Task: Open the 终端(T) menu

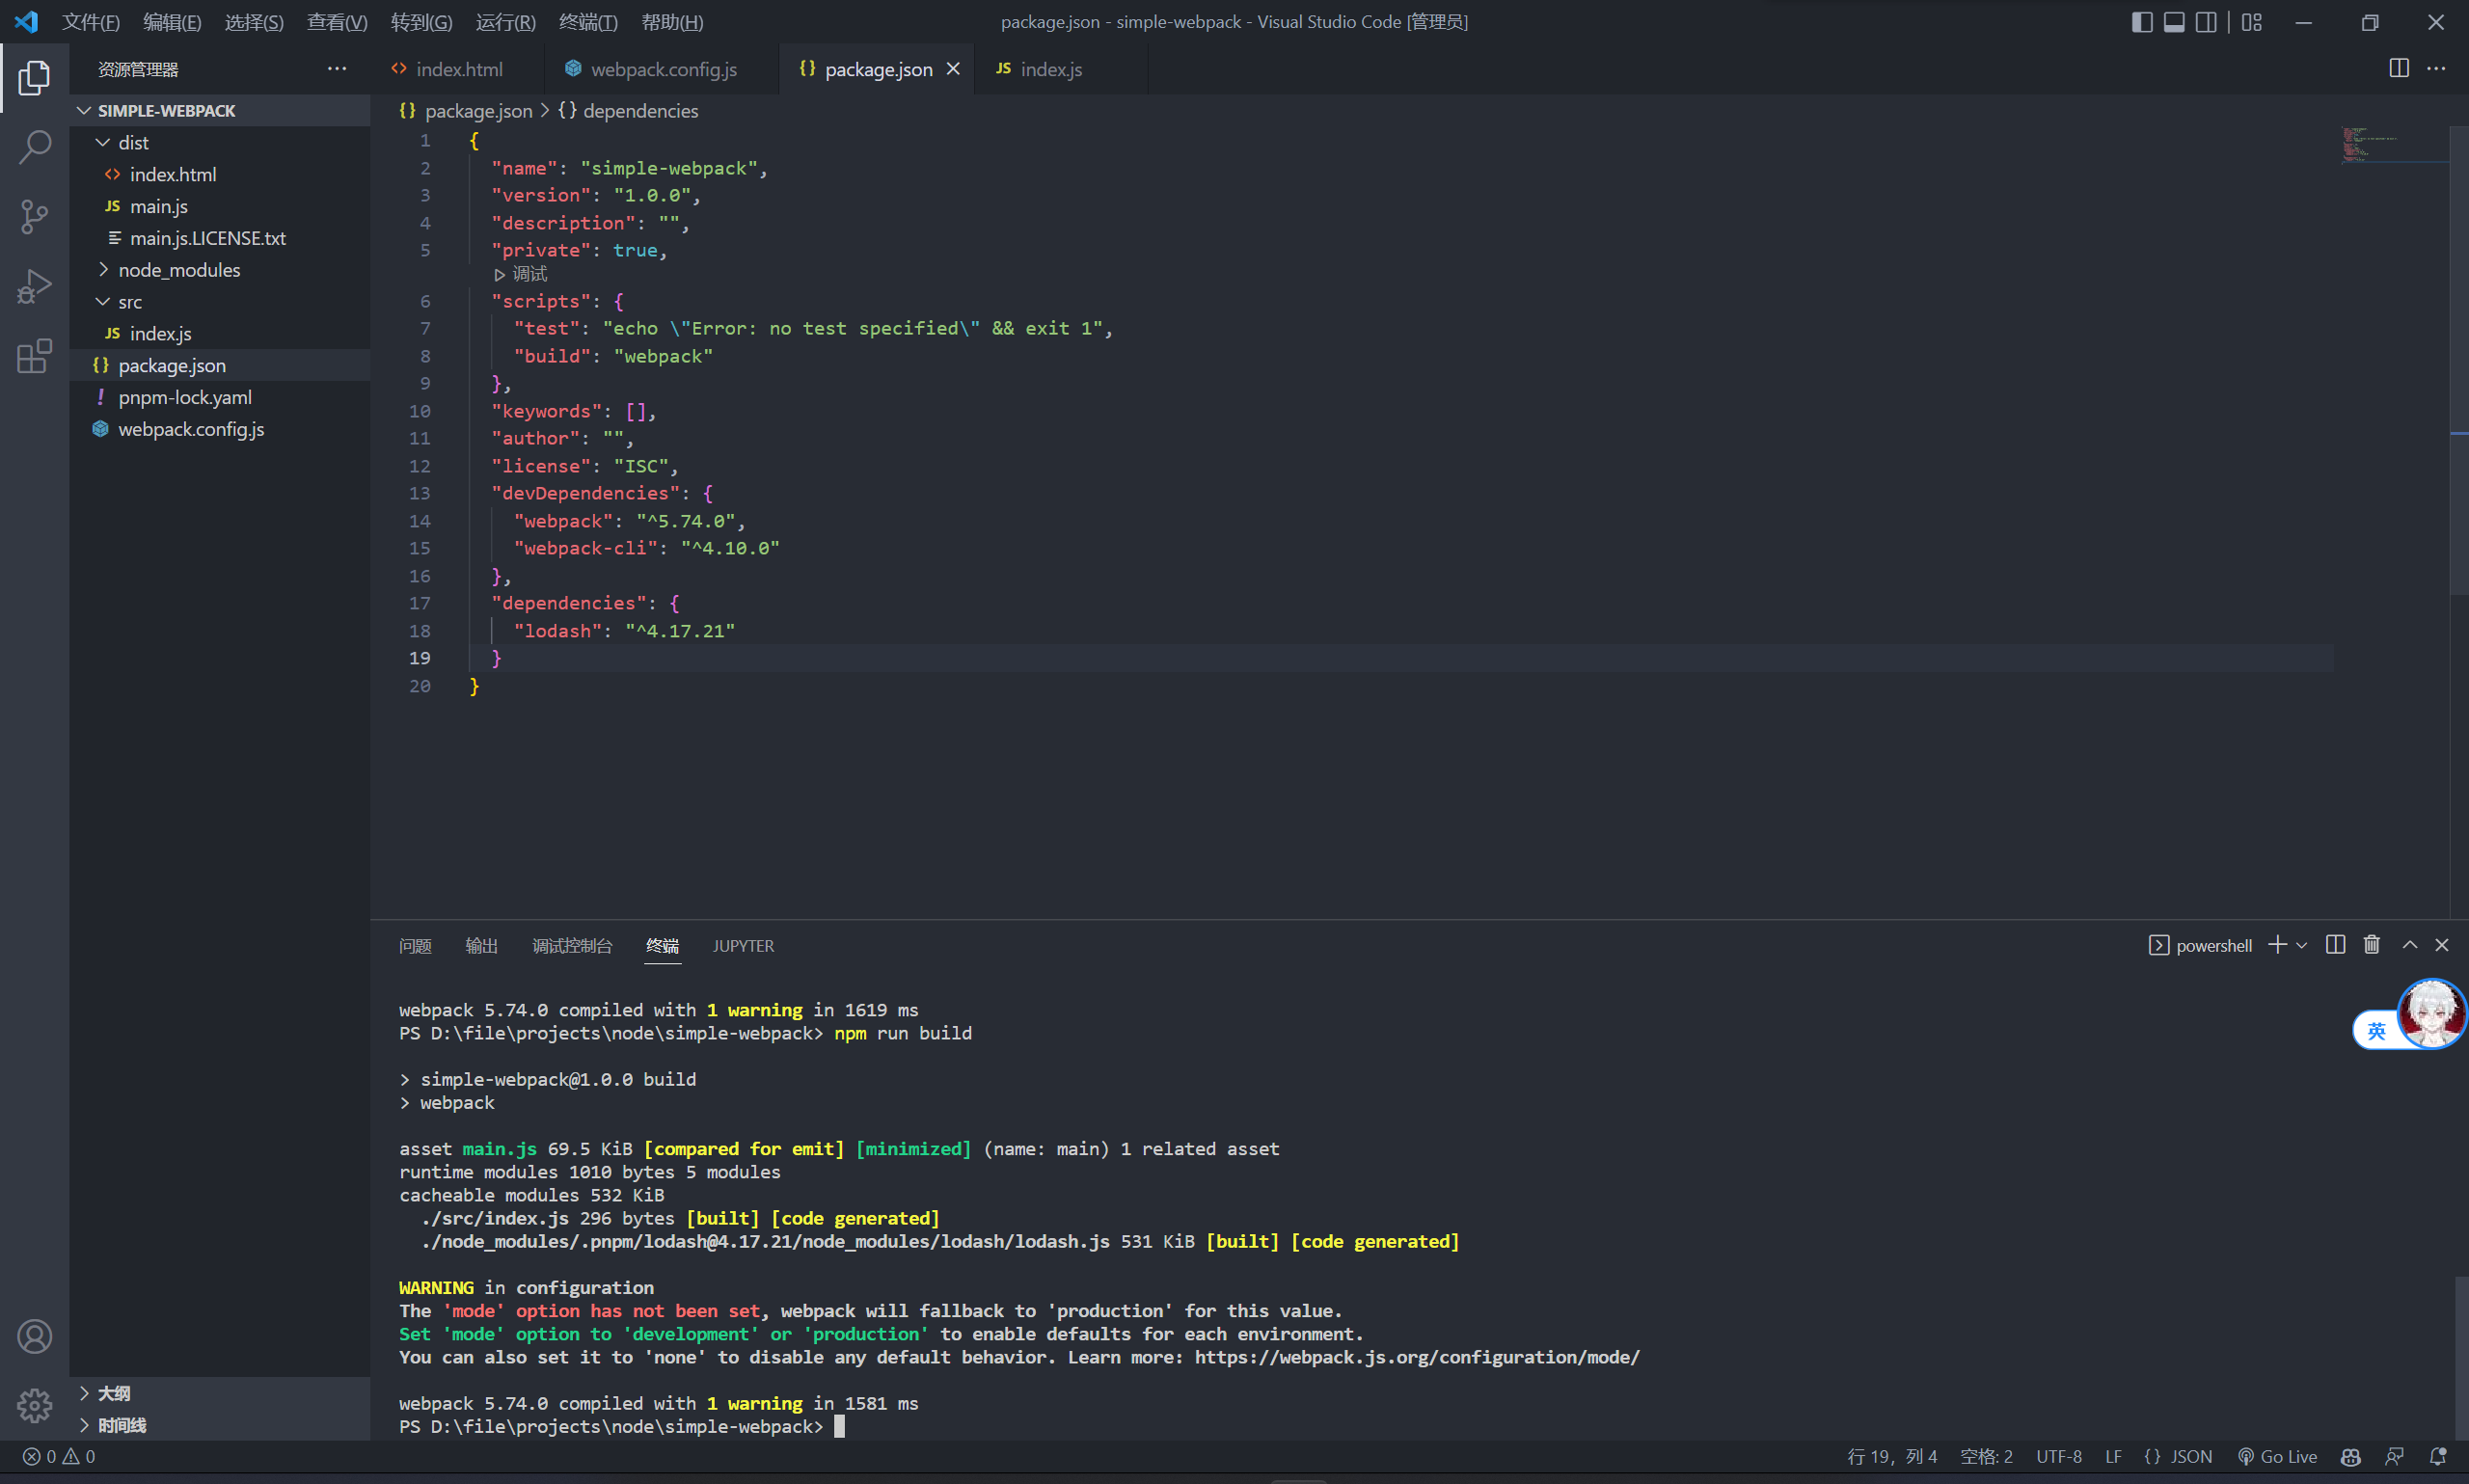Action: pos(587,22)
